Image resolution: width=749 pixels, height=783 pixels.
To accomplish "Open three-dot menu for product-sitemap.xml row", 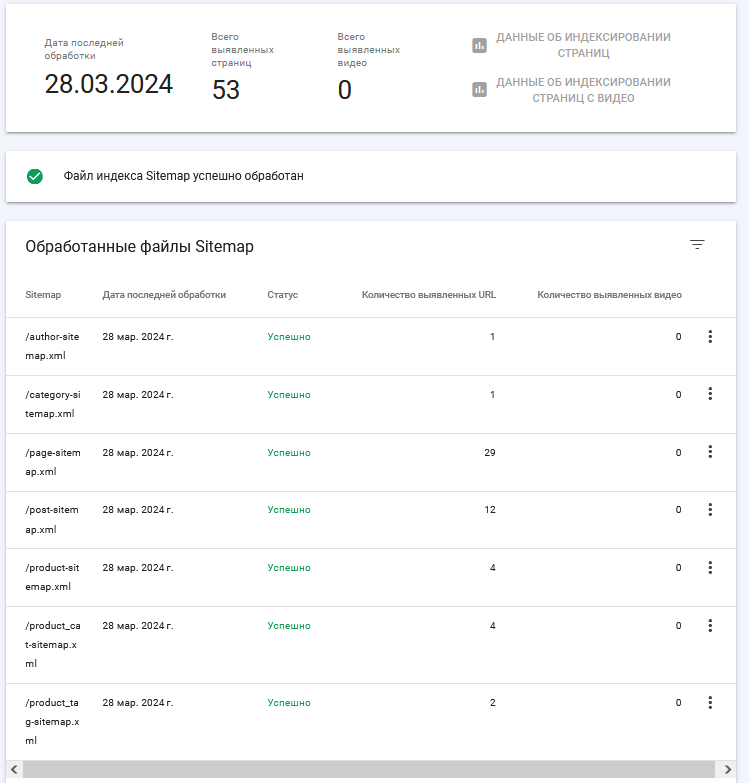I will click(710, 567).
